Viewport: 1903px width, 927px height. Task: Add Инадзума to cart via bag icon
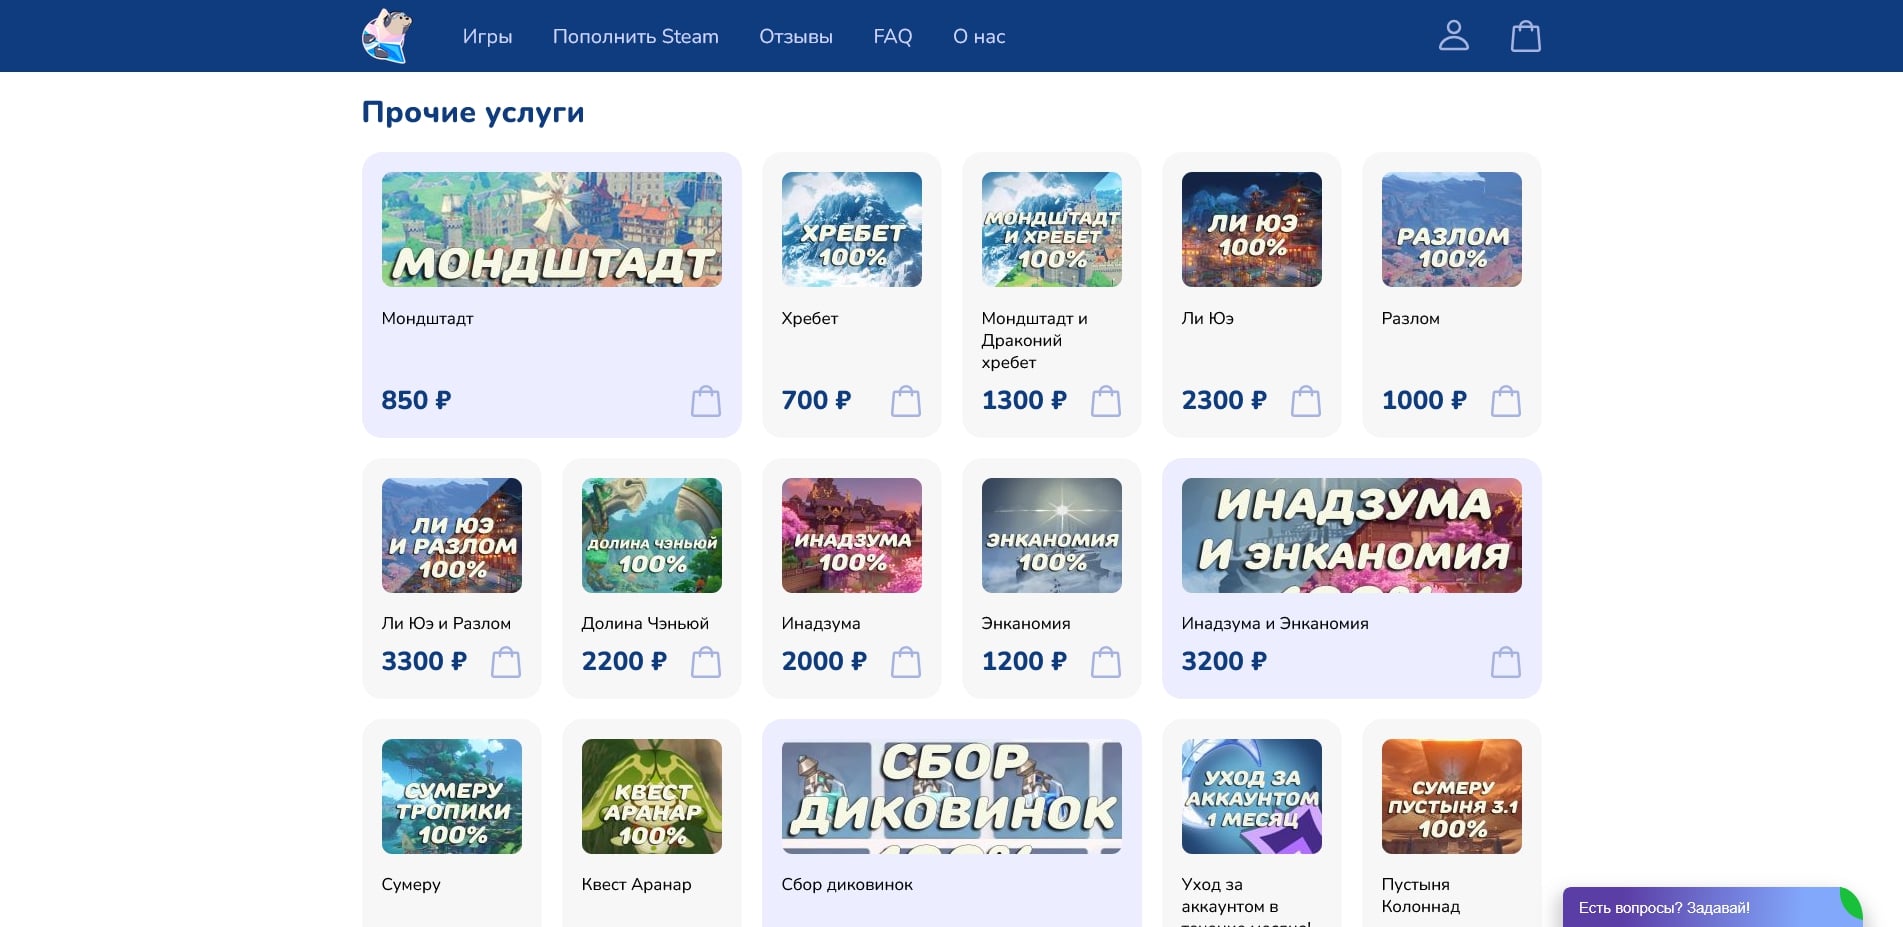click(905, 661)
